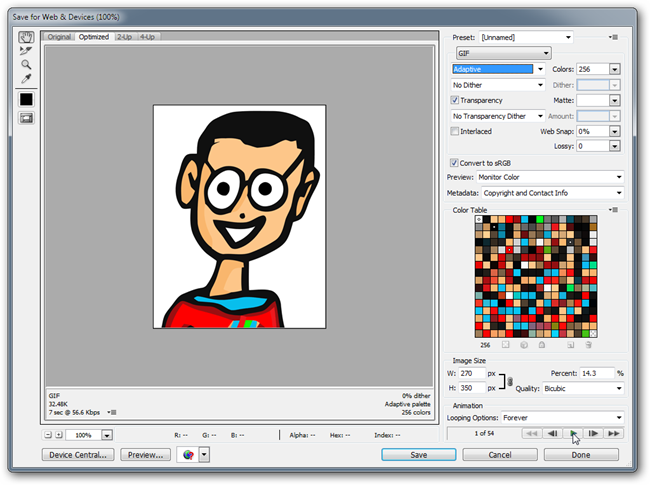Open the Preset dropdown

pos(526,37)
